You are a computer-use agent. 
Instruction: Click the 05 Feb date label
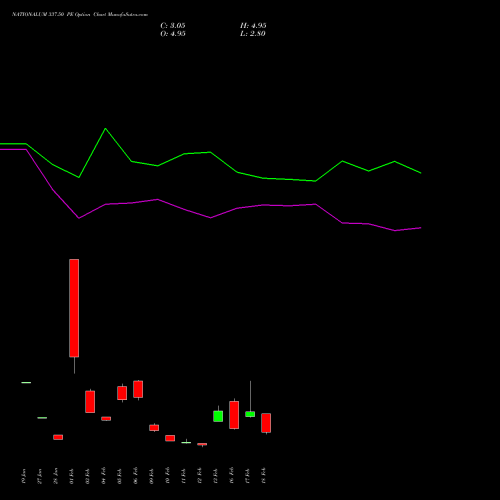120,476
